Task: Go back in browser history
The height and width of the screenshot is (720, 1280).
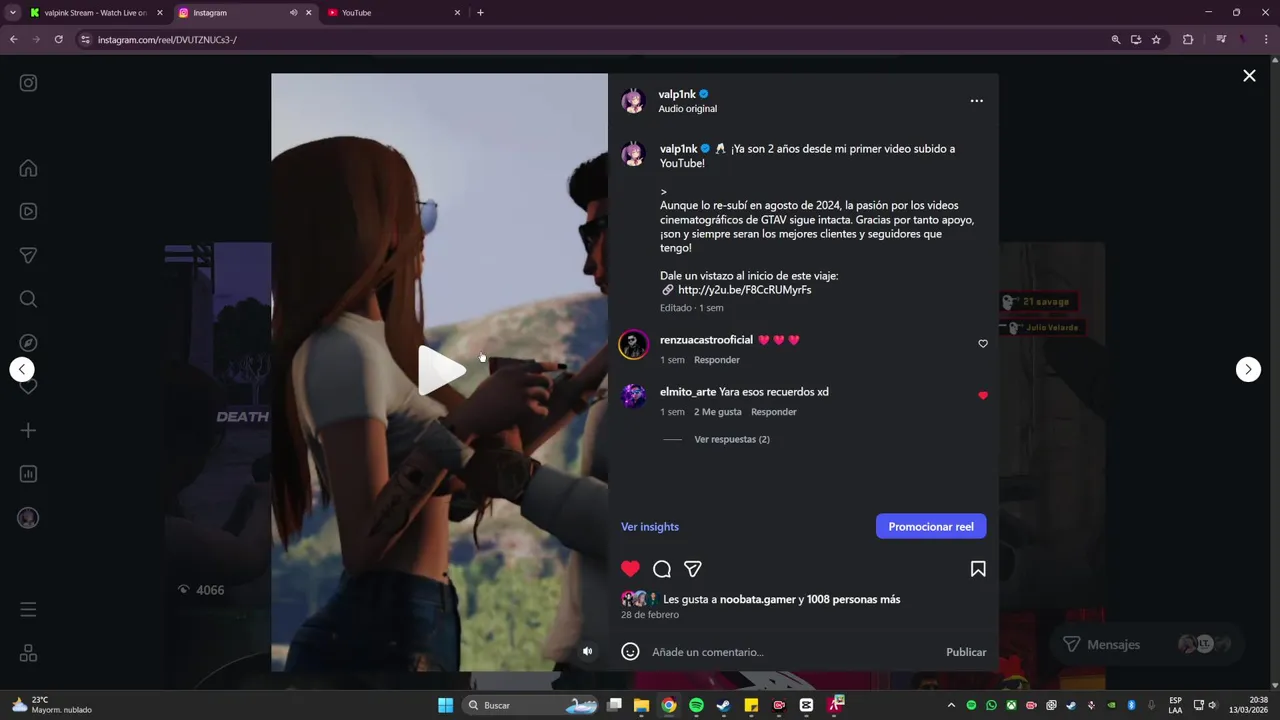Action: (13, 40)
